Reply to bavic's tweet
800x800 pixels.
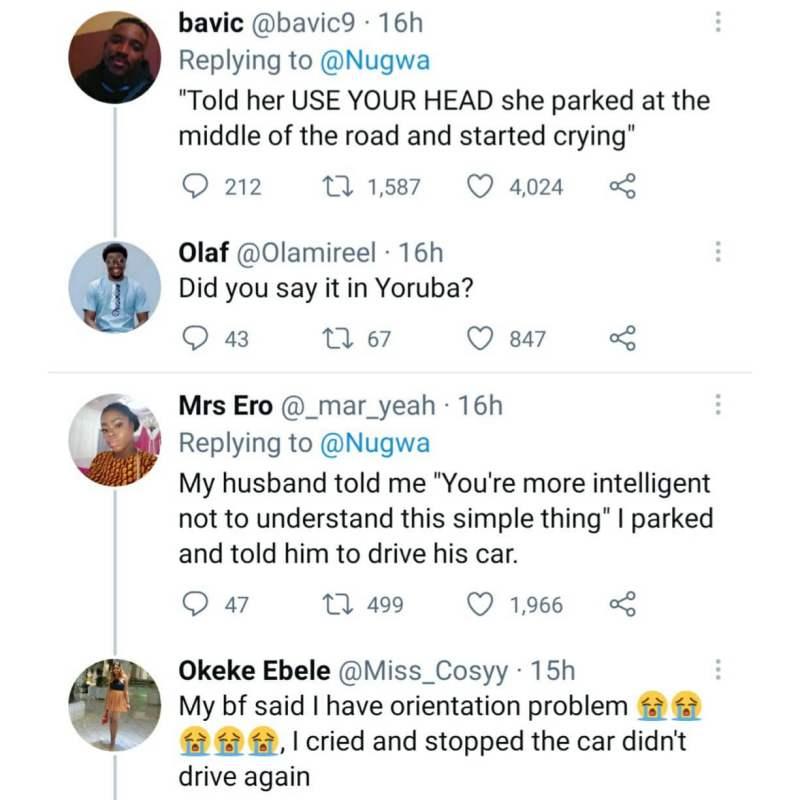coord(195,186)
